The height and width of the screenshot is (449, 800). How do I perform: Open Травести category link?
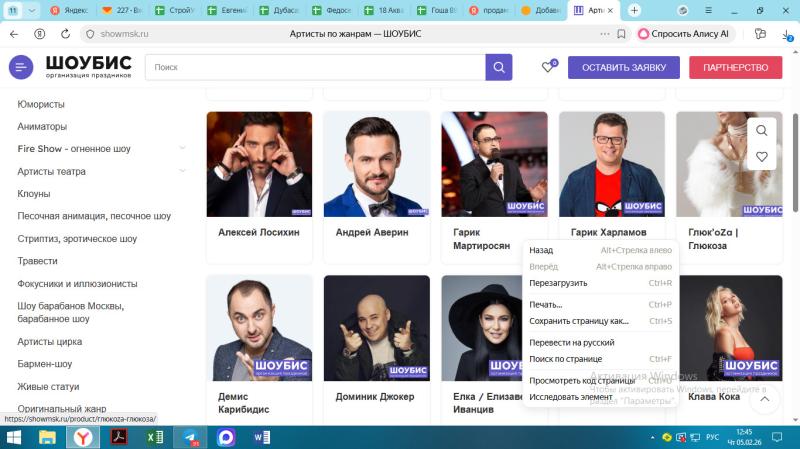(x=37, y=261)
